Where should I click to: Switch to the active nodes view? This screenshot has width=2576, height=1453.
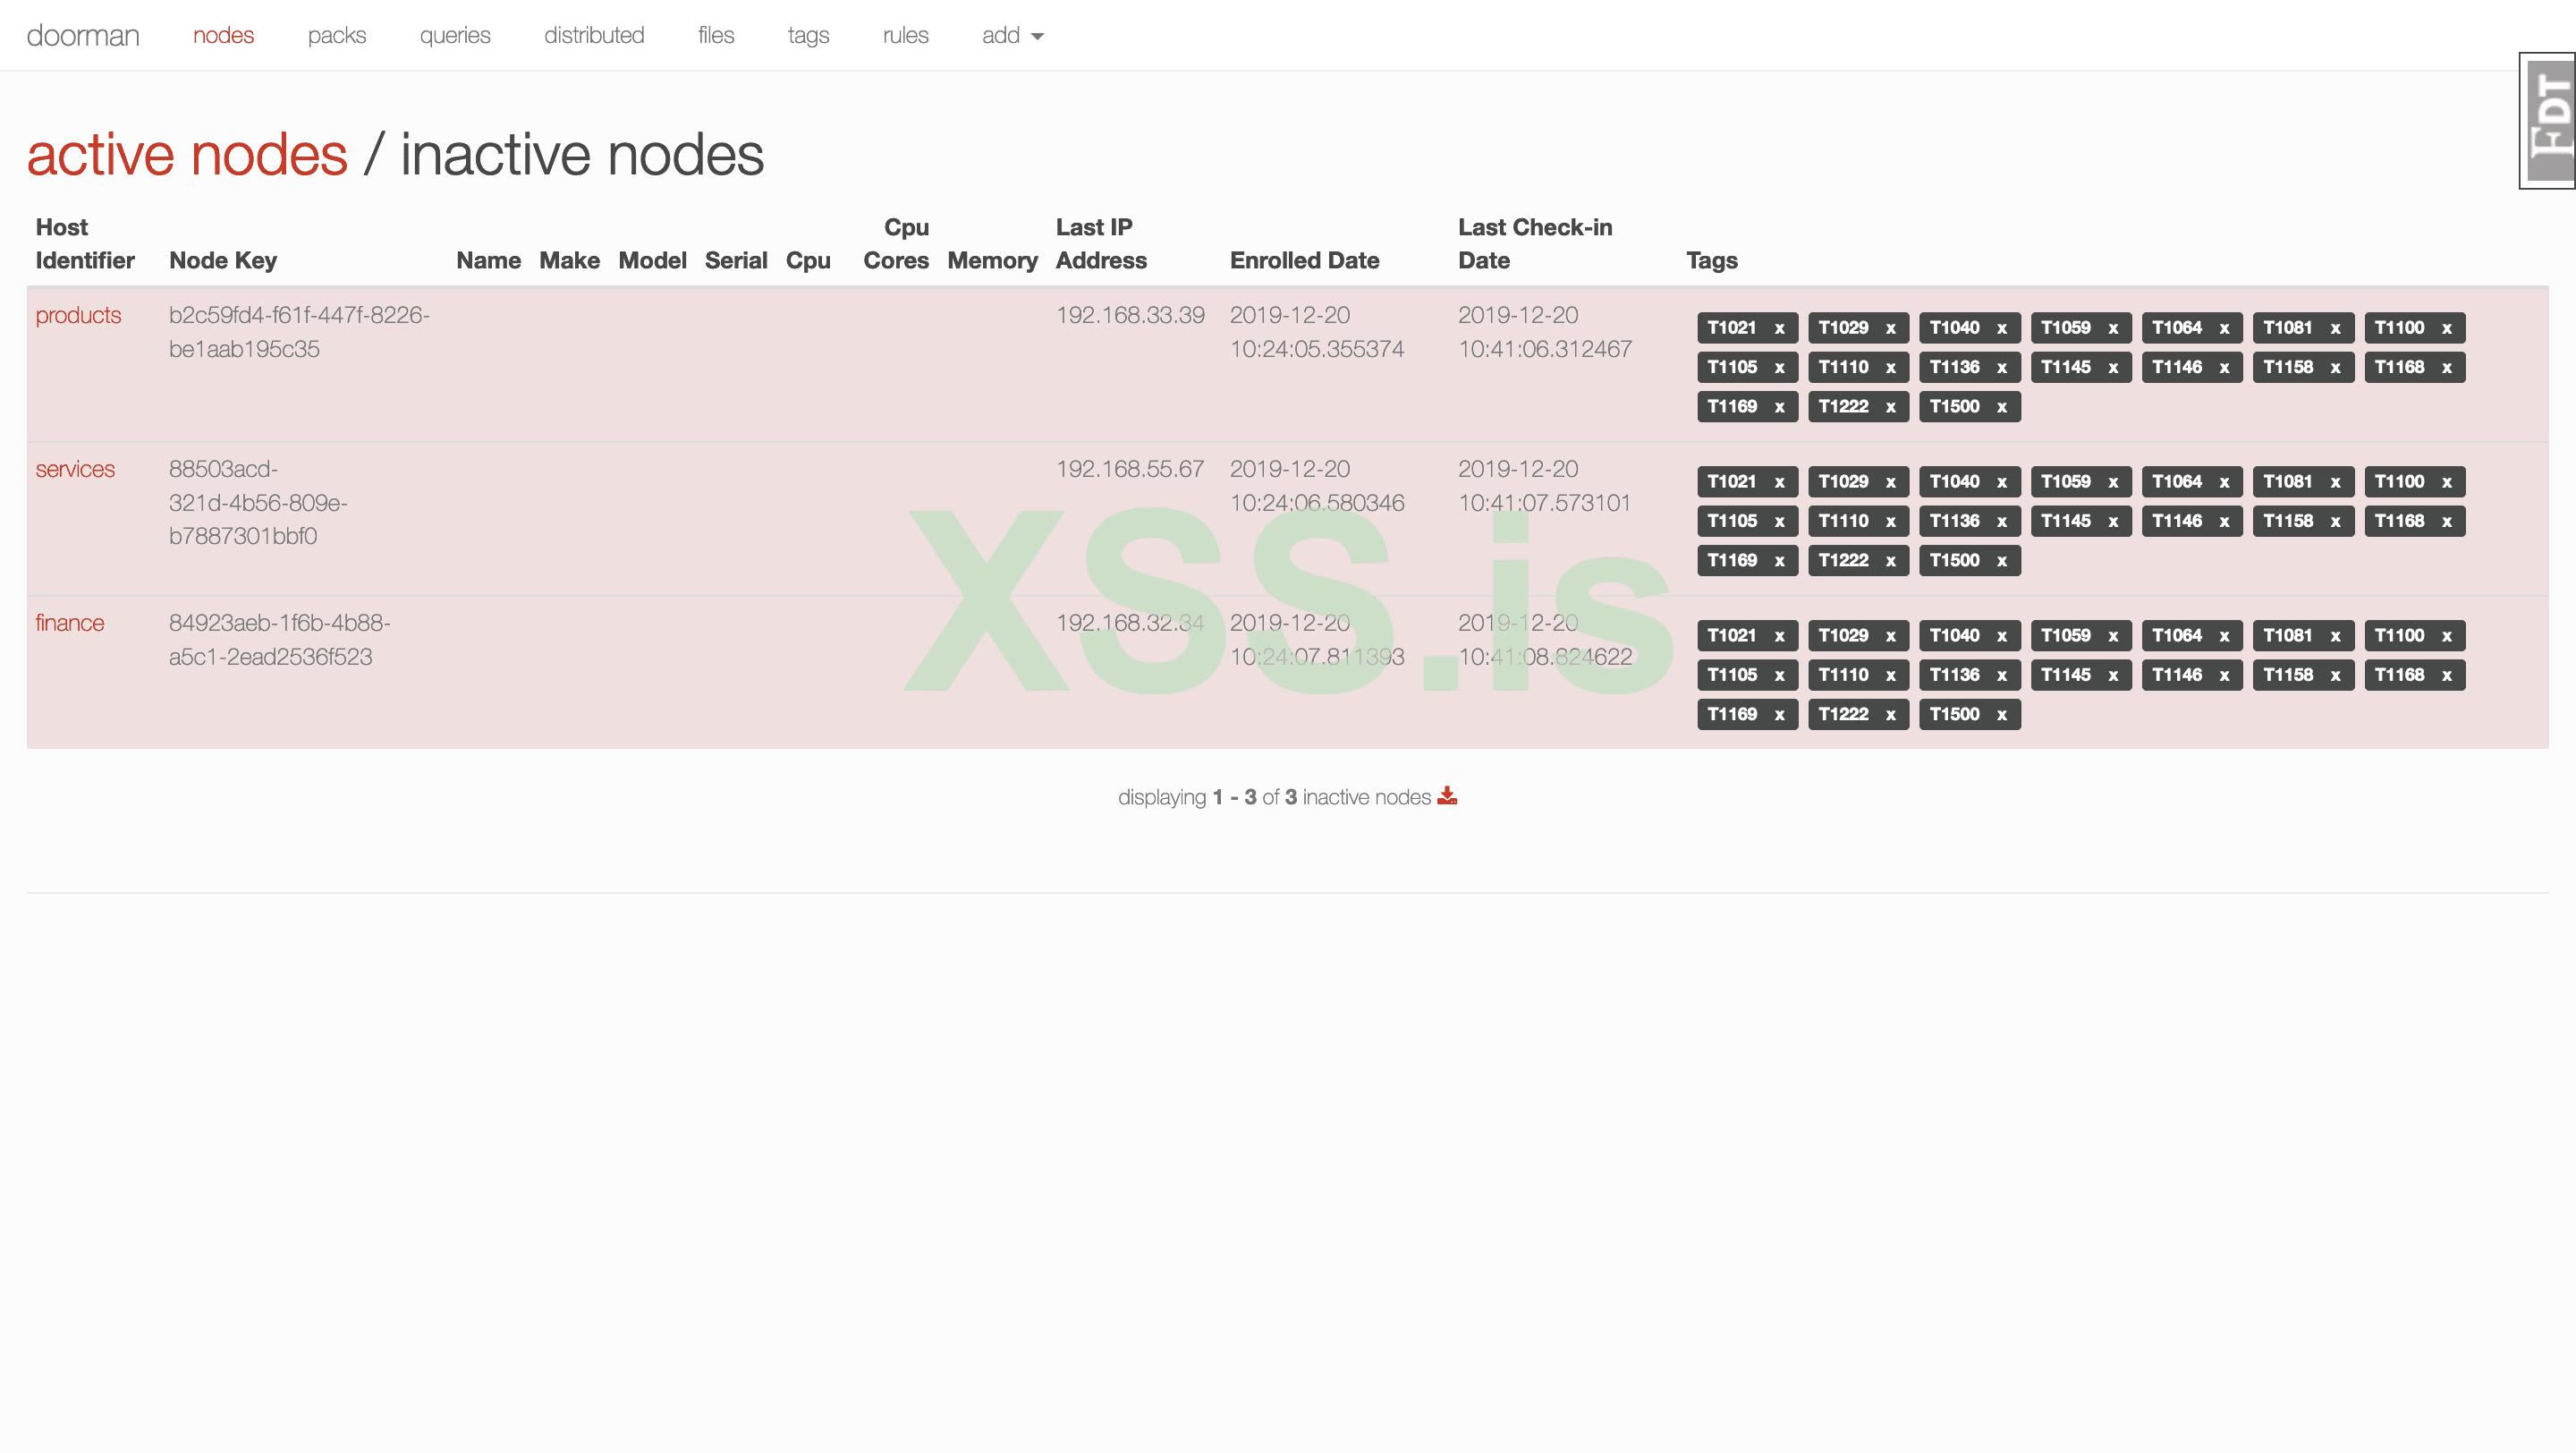point(187,155)
